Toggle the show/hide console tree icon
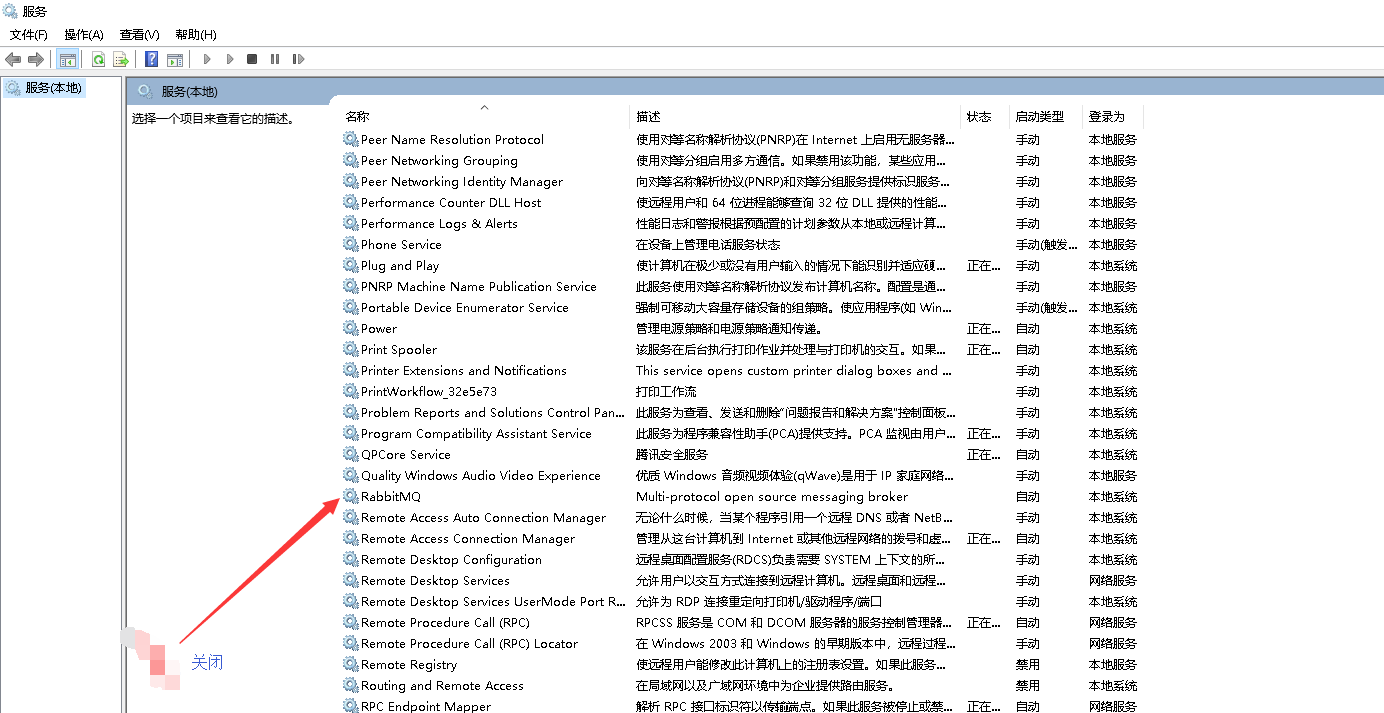Viewport: 1384px width, 713px height. 68,59
